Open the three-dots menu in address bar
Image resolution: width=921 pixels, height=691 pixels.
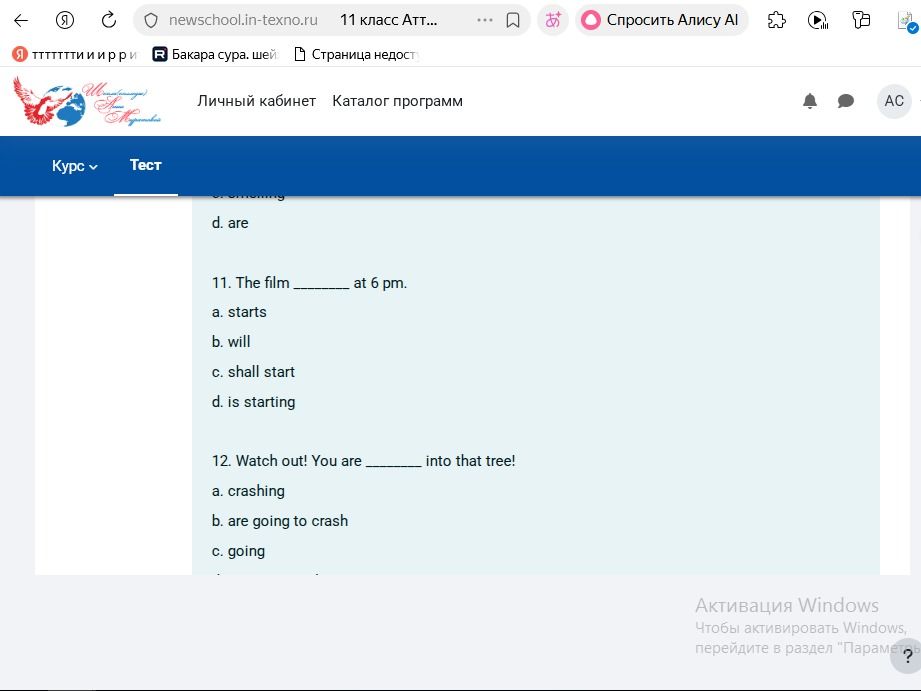485,21
